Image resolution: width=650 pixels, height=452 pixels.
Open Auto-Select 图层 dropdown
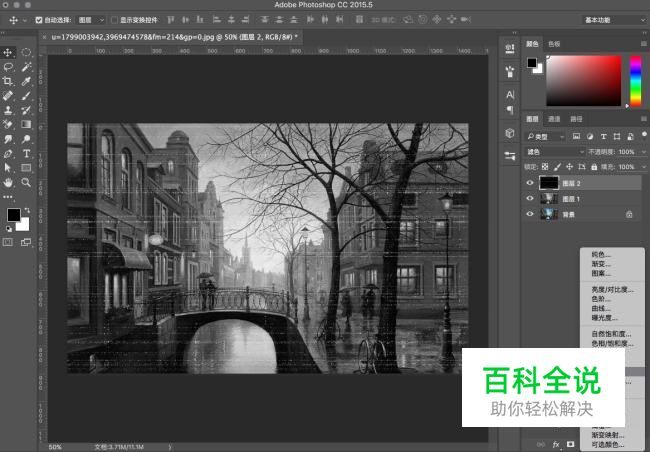[91, 20]
